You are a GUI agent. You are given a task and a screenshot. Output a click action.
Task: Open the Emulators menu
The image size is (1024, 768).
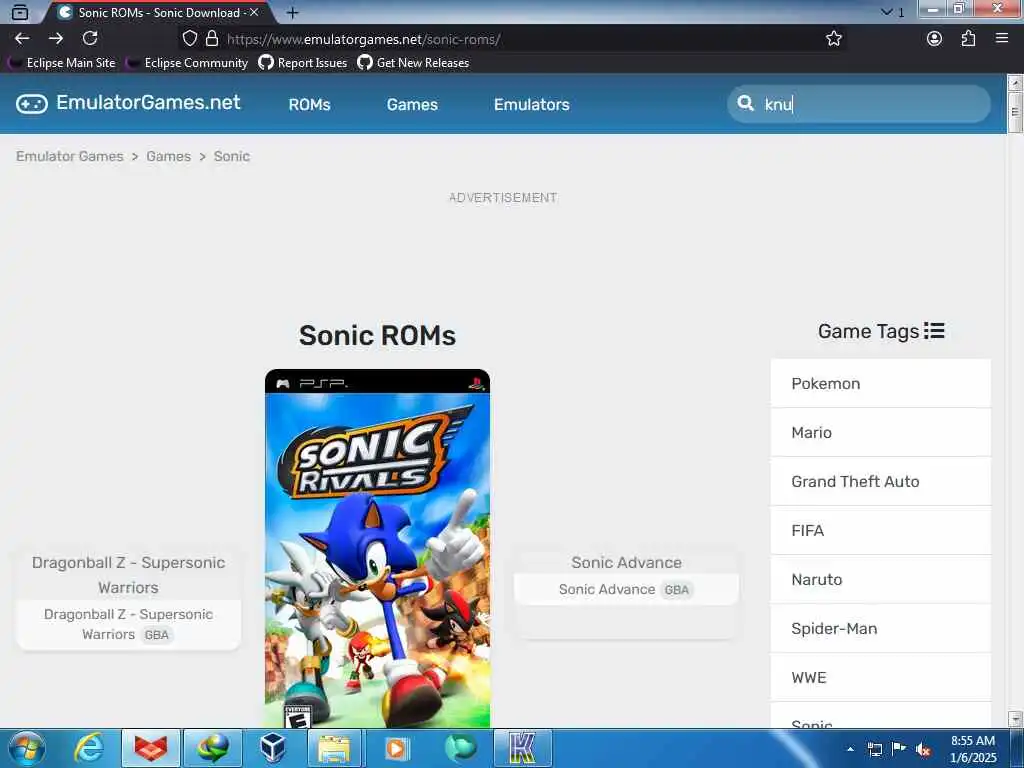tap(532, 104)
